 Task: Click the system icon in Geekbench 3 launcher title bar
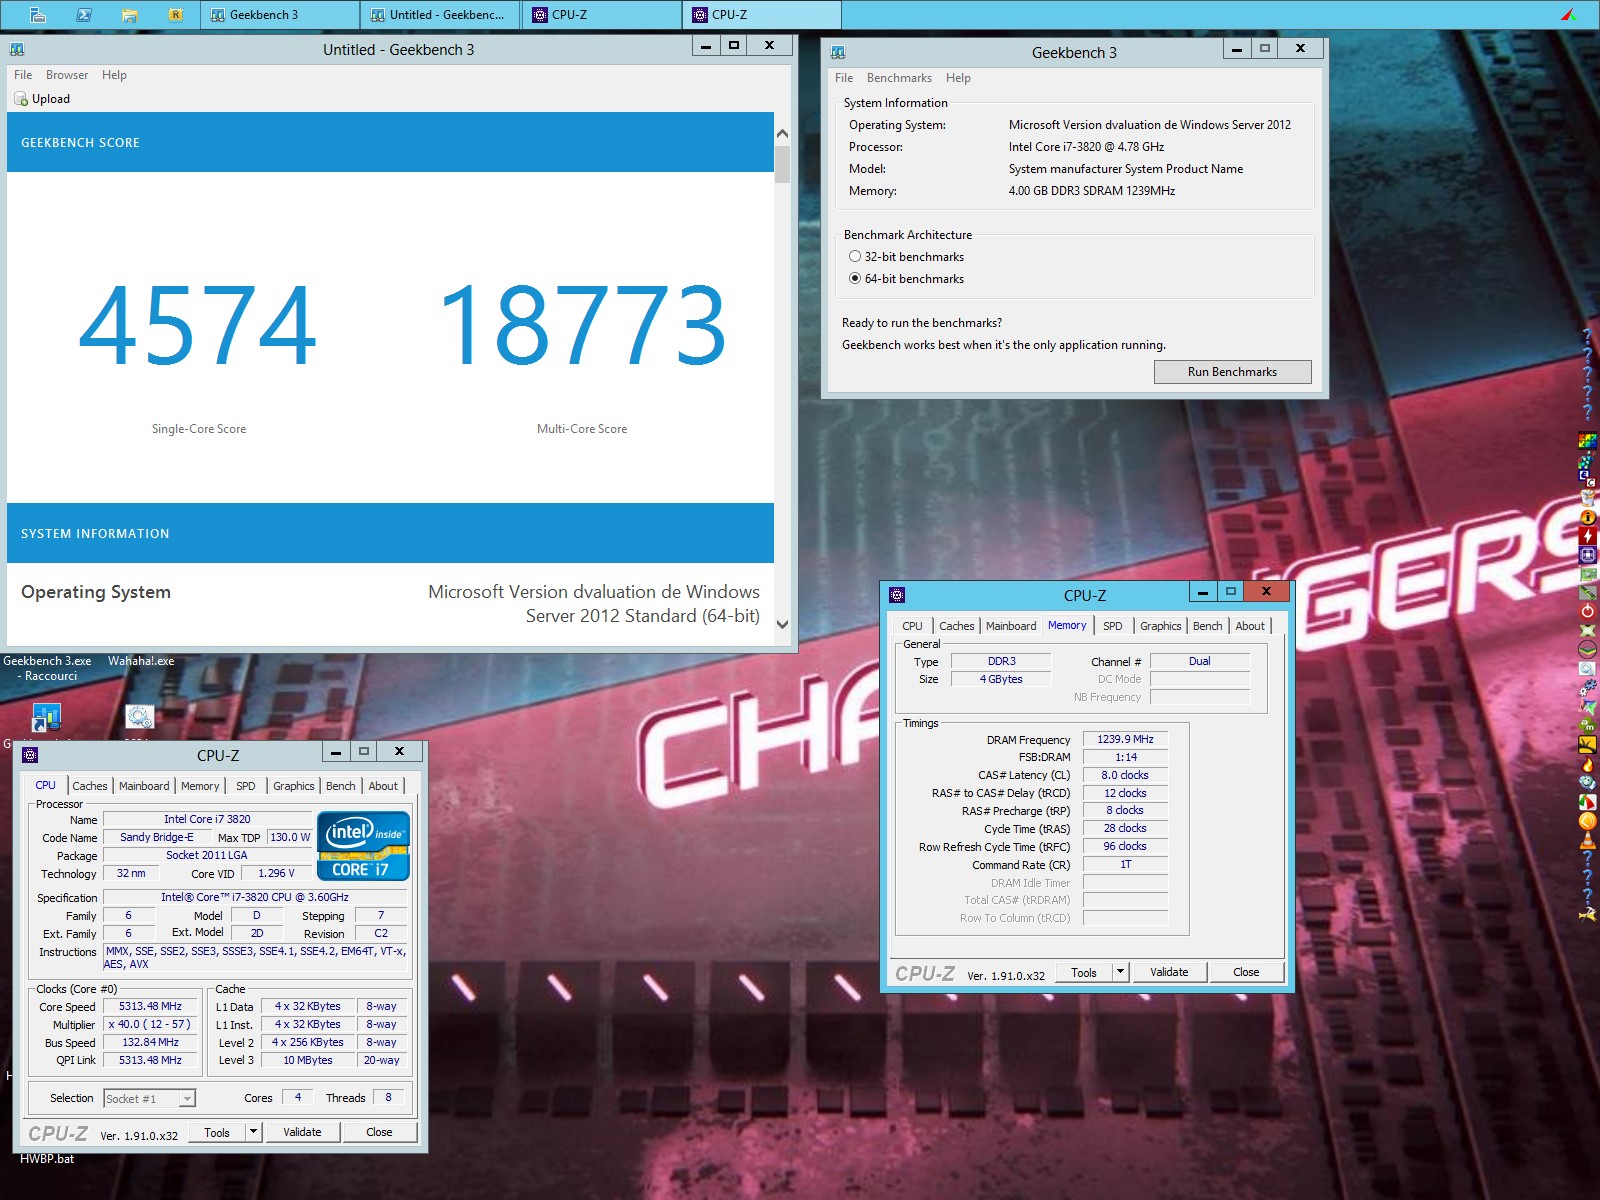pyautogui.click(x=838, y=52)
